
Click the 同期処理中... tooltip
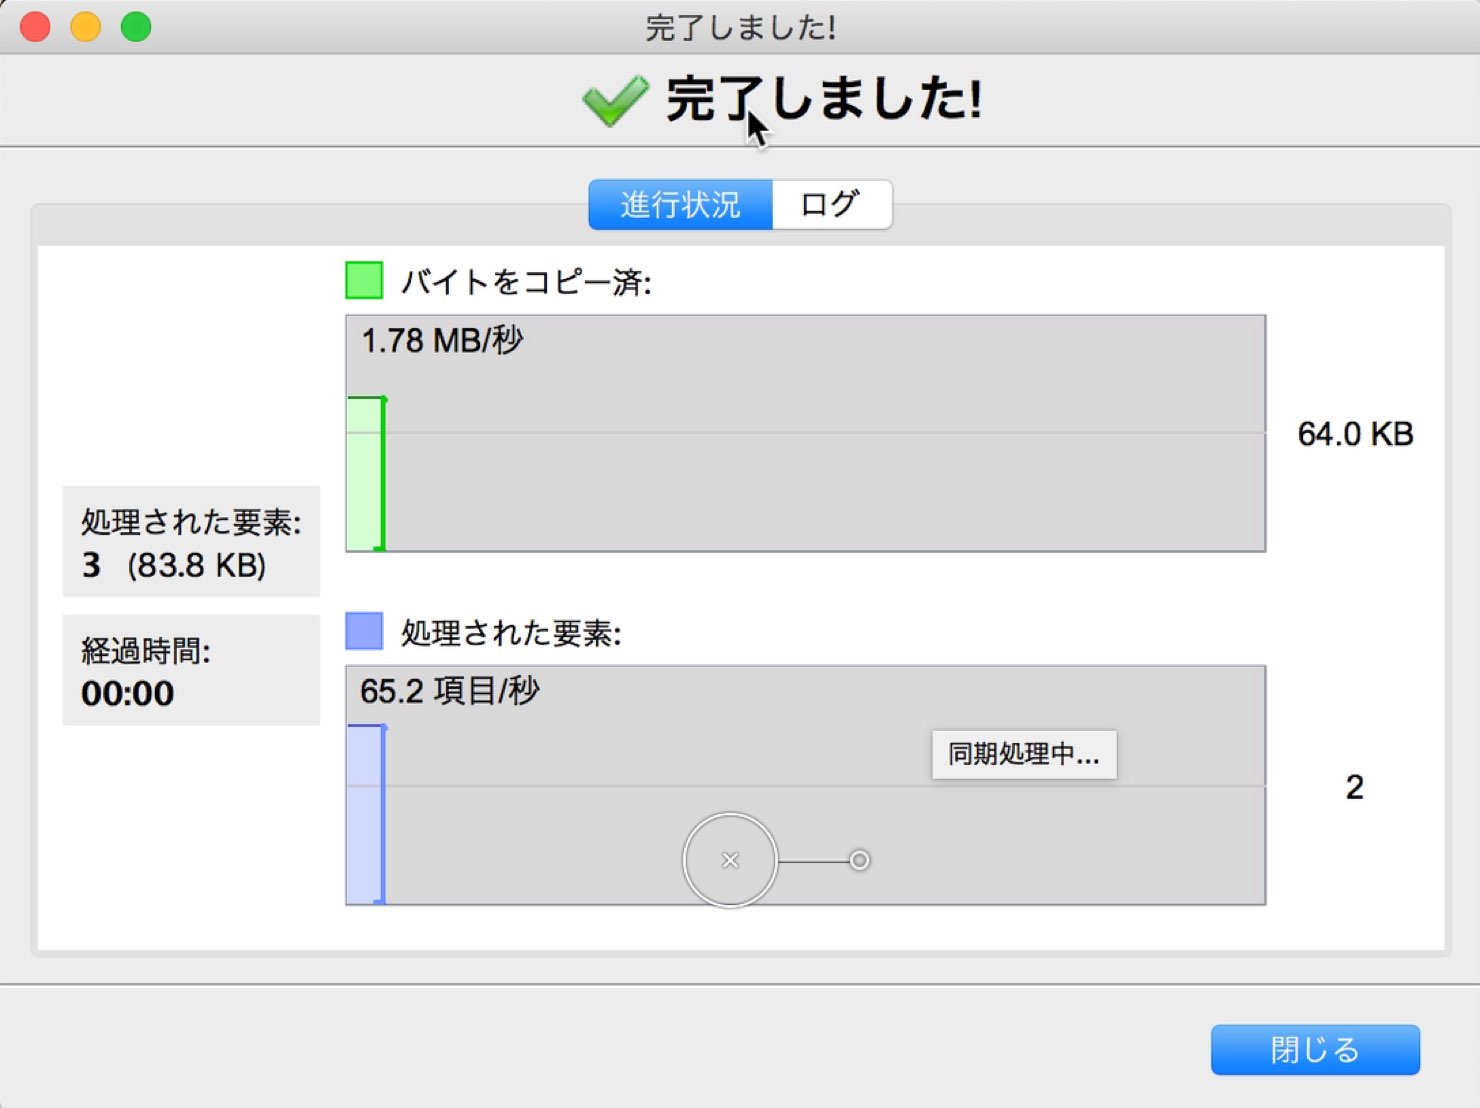[x=1024, y=754]
